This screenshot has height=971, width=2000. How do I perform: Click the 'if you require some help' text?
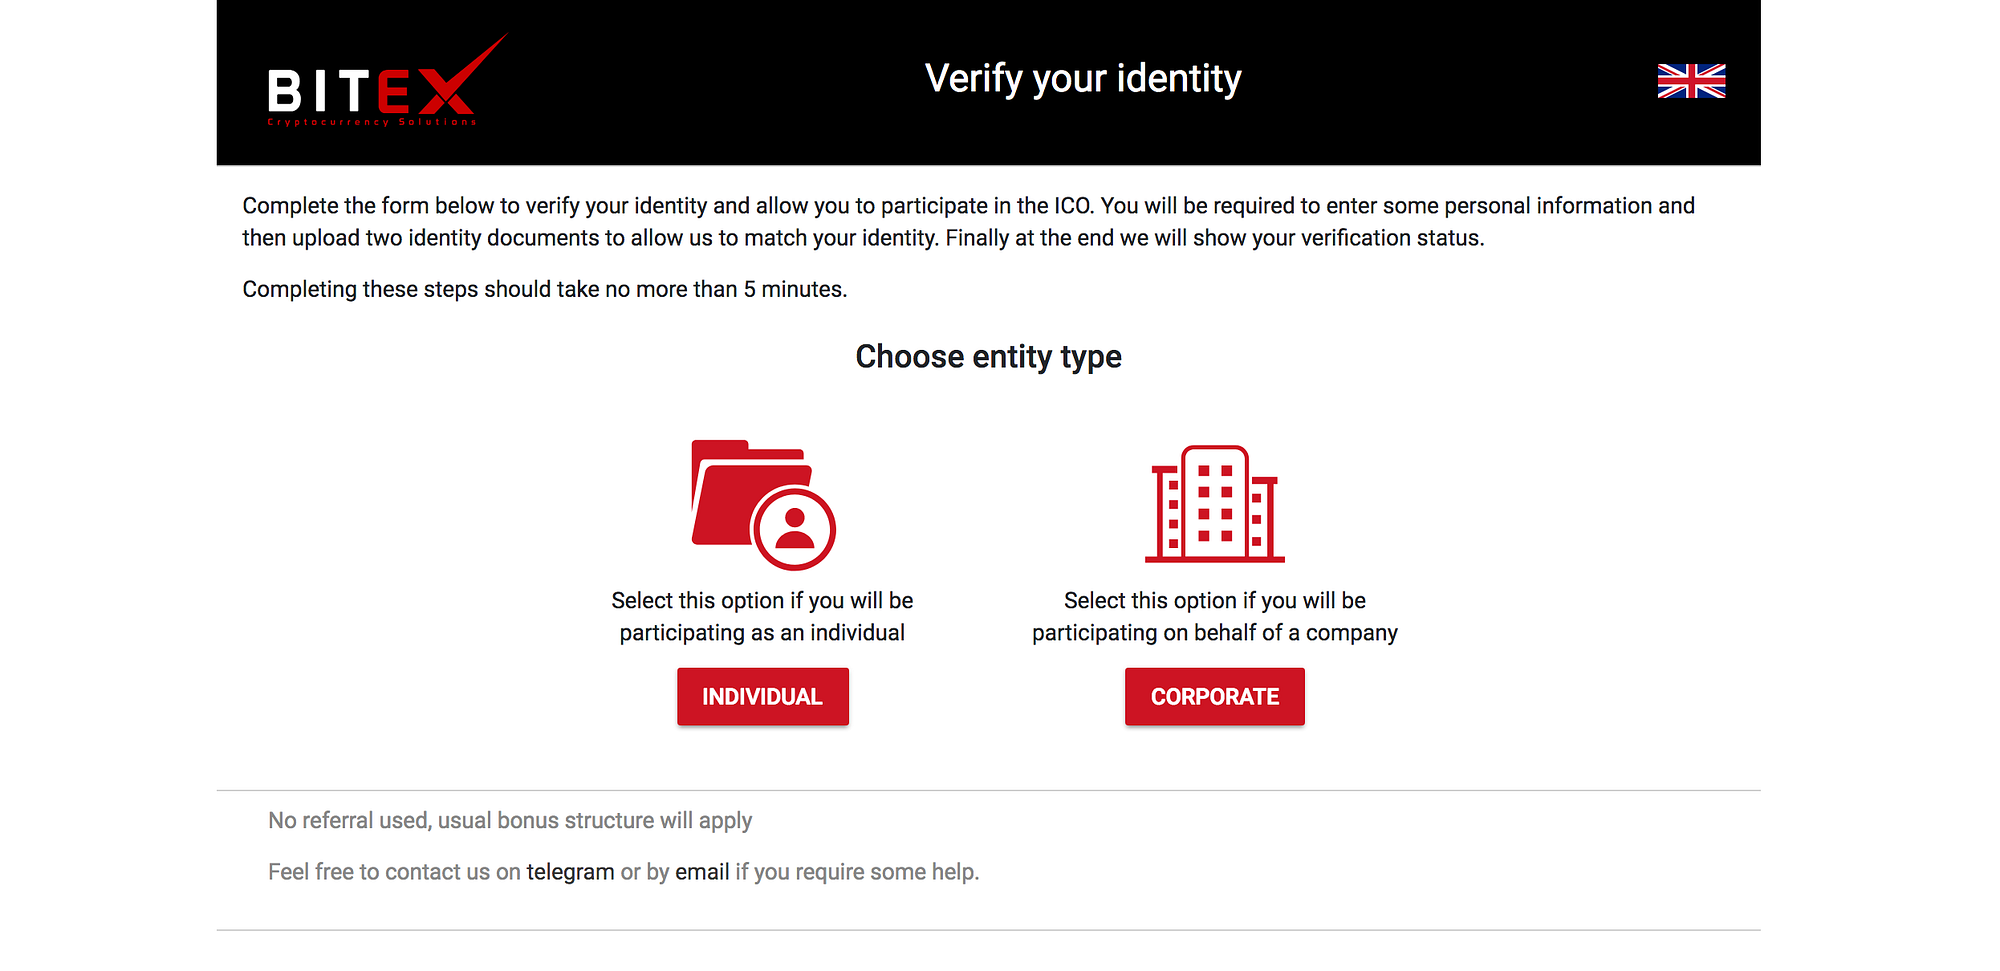857,872
